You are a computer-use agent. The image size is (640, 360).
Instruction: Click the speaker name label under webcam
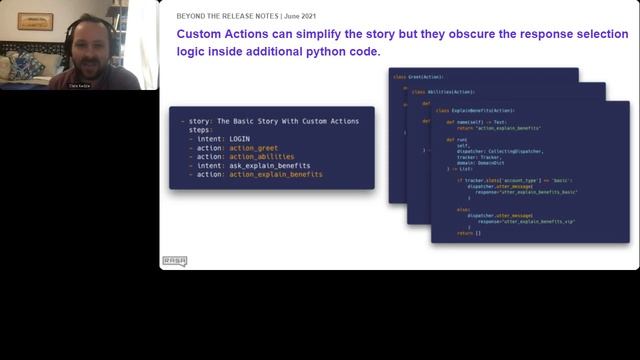(x=79, y=86)
